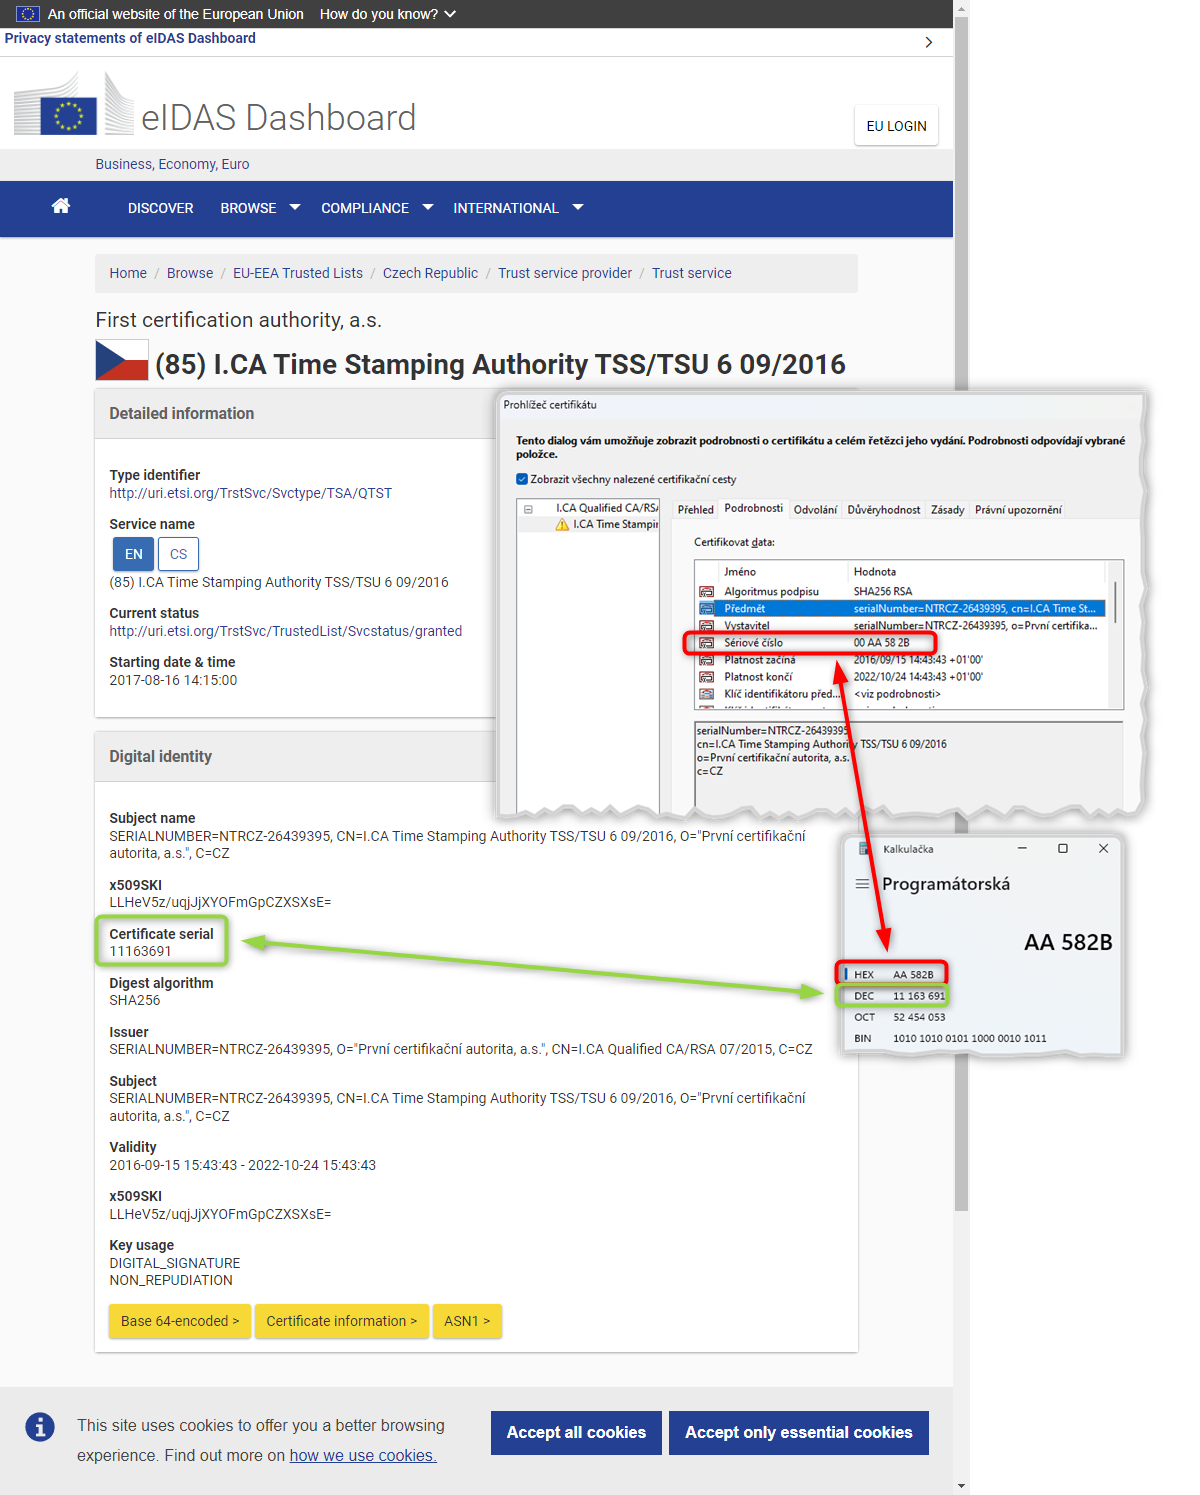Open the Kalkulačka hamburger menu
The image size is (1200, 1495).
click(x=862, y=884)
